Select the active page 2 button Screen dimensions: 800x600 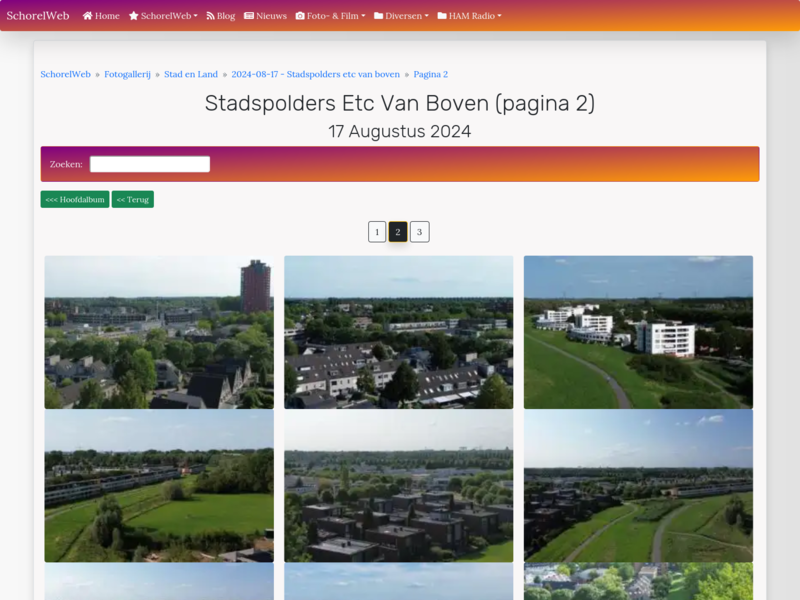pos(398,232)
